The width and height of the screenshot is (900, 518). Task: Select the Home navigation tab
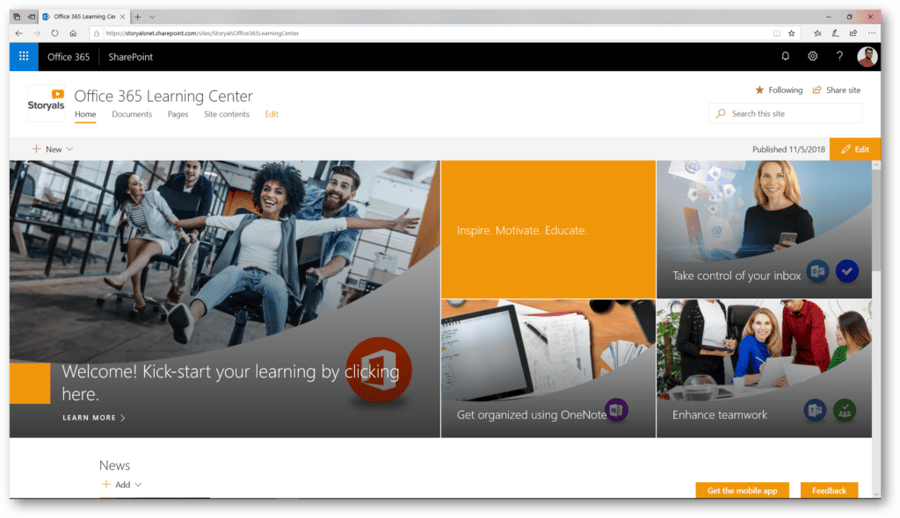(x=86, y=114)
